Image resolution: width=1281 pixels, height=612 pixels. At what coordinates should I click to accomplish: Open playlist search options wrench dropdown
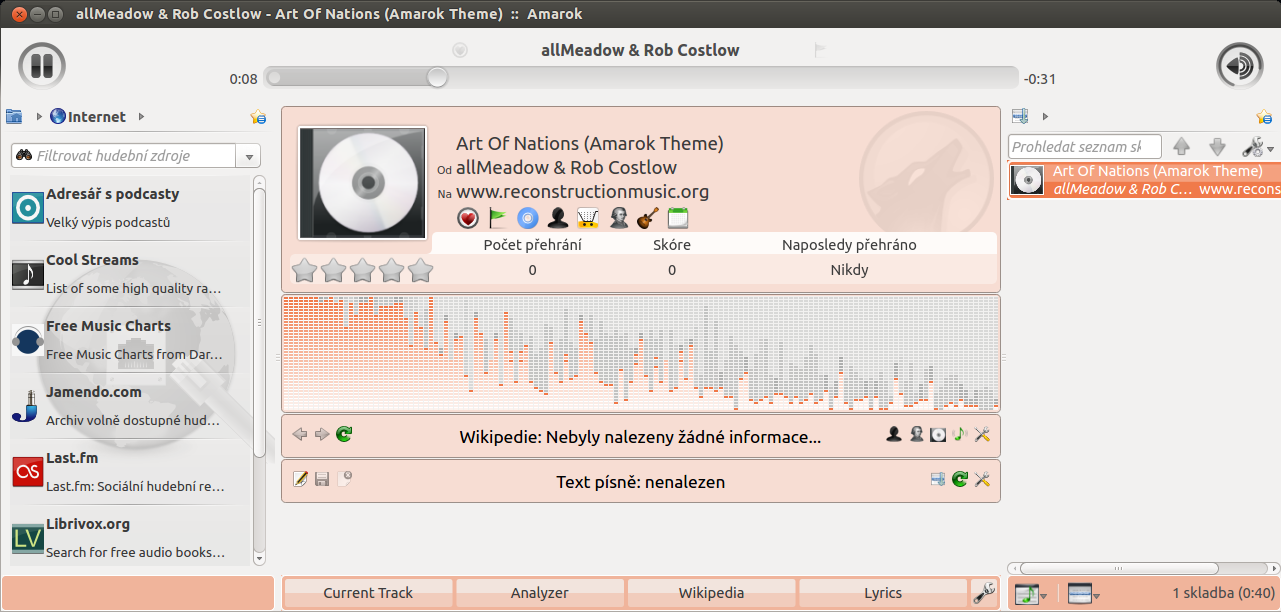coord(1257,147)
